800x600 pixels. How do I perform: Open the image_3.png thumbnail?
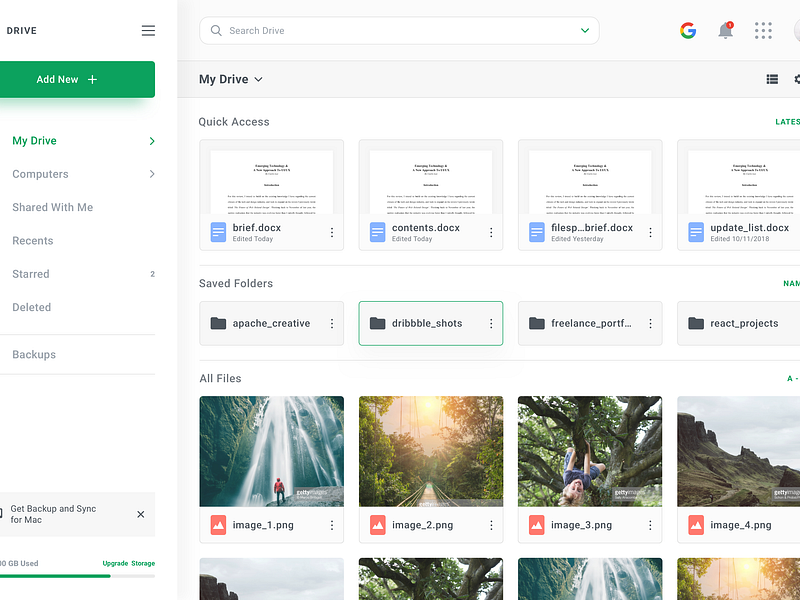(589, 451)
